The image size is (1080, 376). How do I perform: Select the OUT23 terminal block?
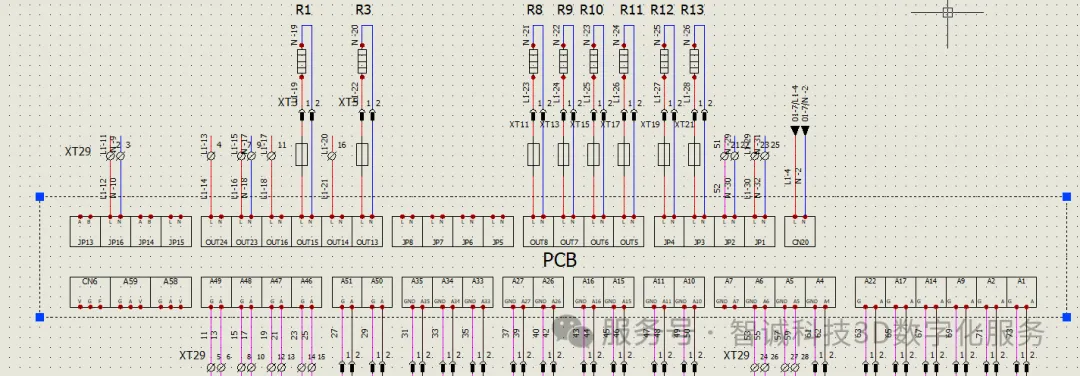tap(247, 232)
